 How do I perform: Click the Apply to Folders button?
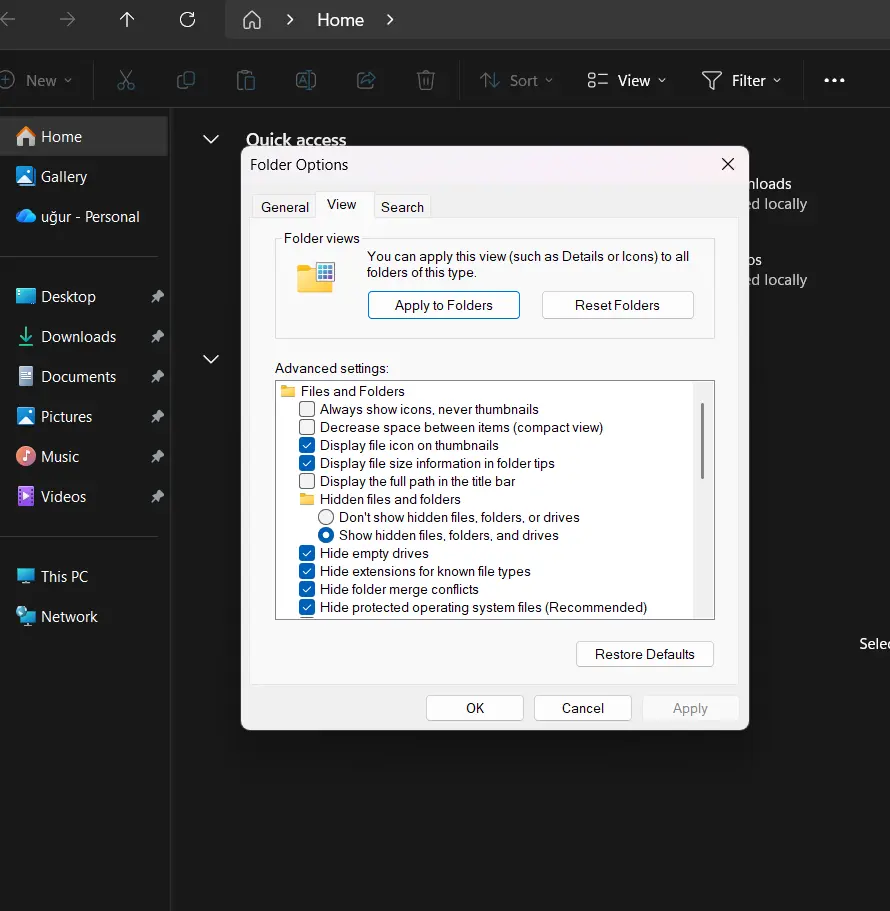point(443,305)
